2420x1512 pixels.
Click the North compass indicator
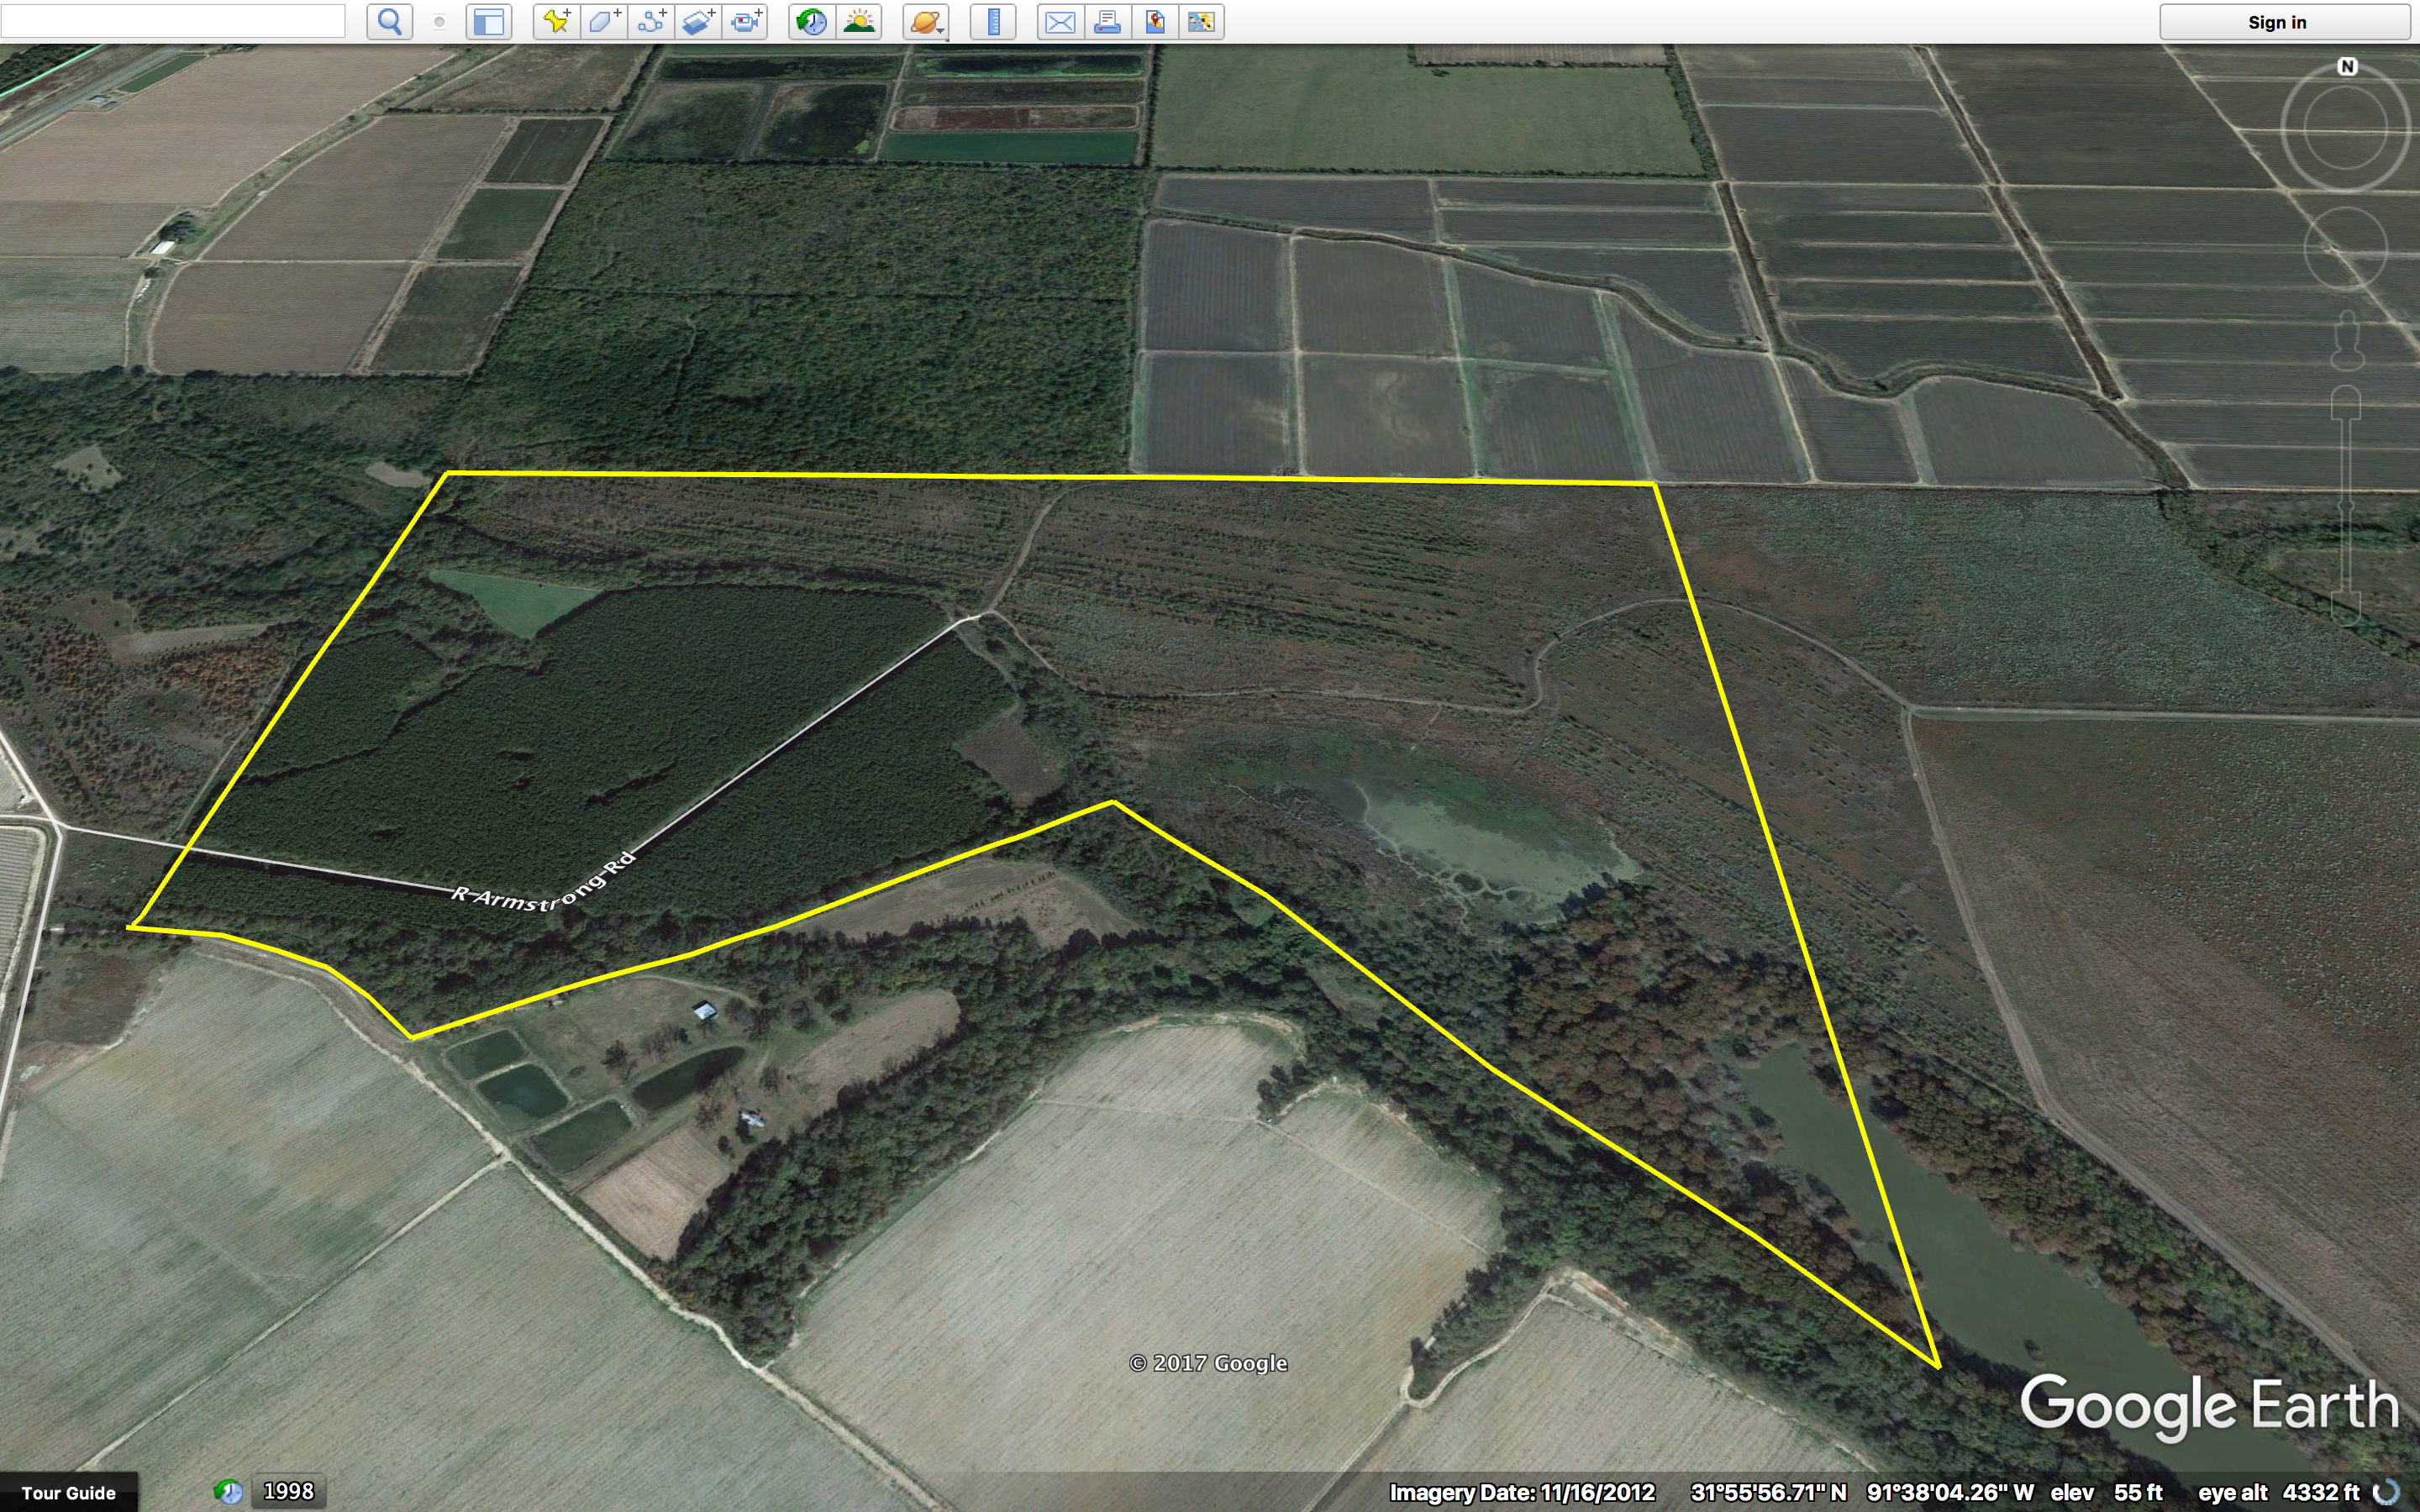click(2347, 67)
